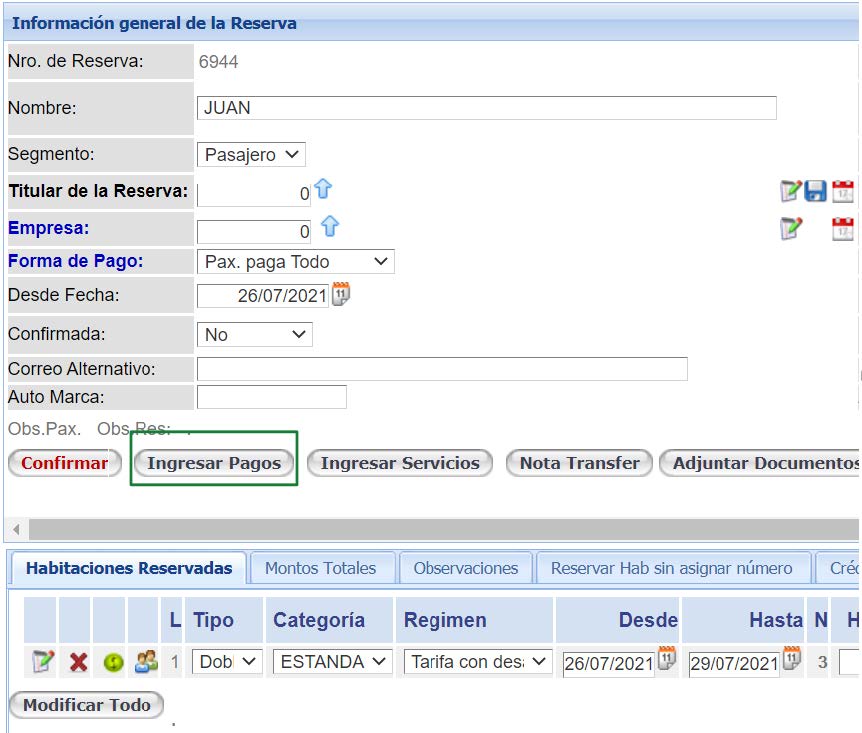This screenshot has height=733, width=862.
Task: Switch to the Montos Totales tab
Action: (321, 566)
